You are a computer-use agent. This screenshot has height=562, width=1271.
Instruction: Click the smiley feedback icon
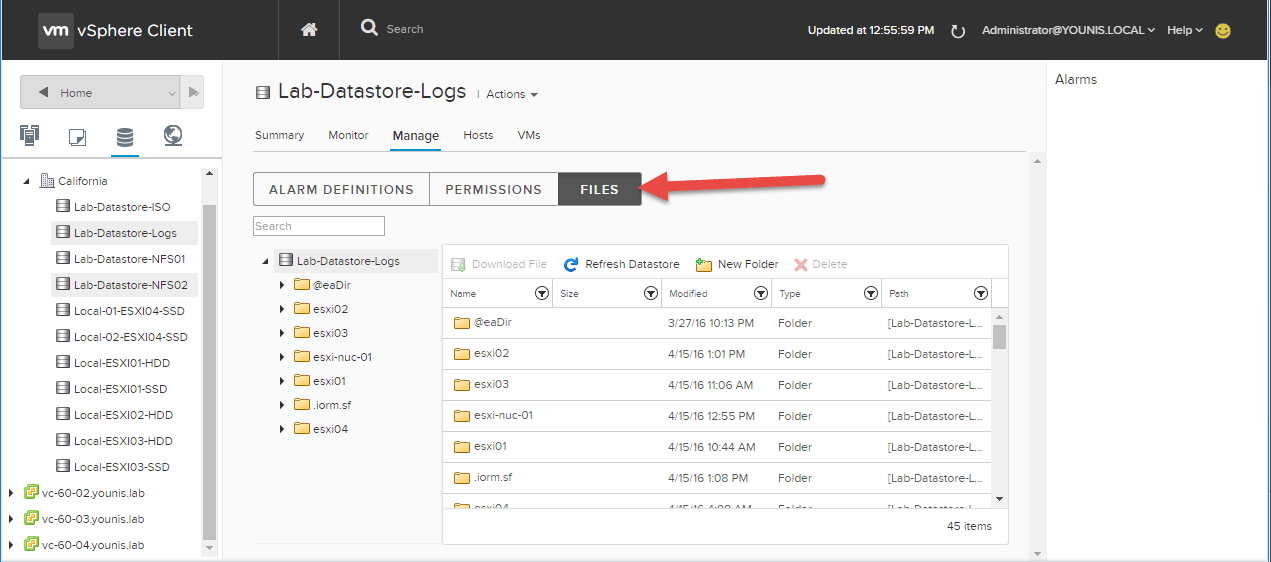1222,31
